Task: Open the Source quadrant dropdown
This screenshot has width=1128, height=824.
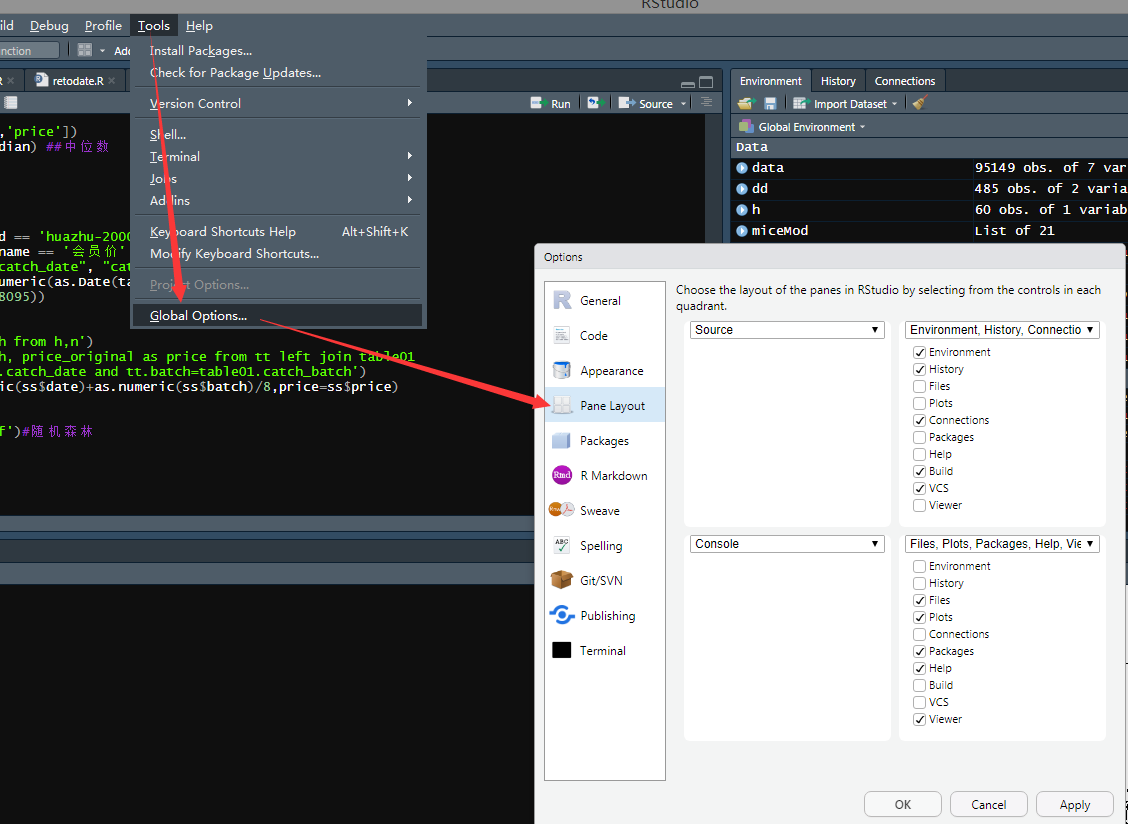Action: tap(787, 330)
